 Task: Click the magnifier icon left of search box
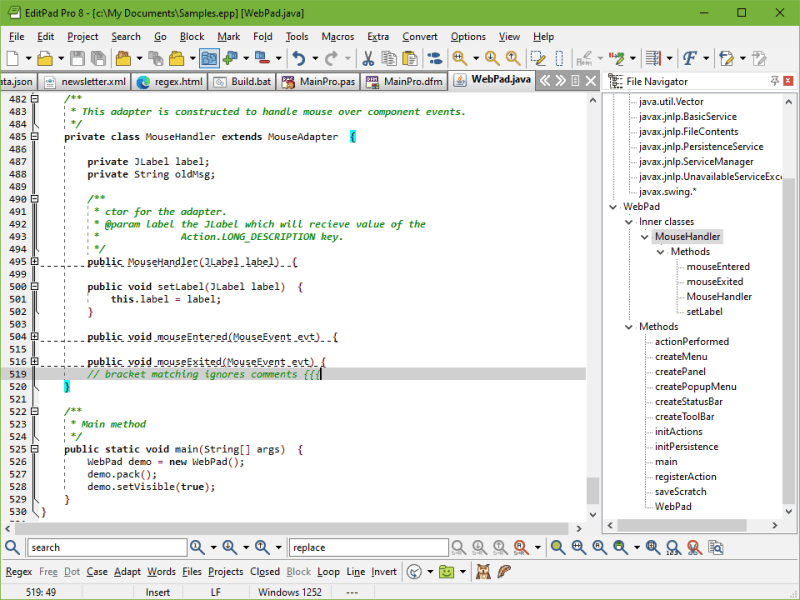(12, 547)
